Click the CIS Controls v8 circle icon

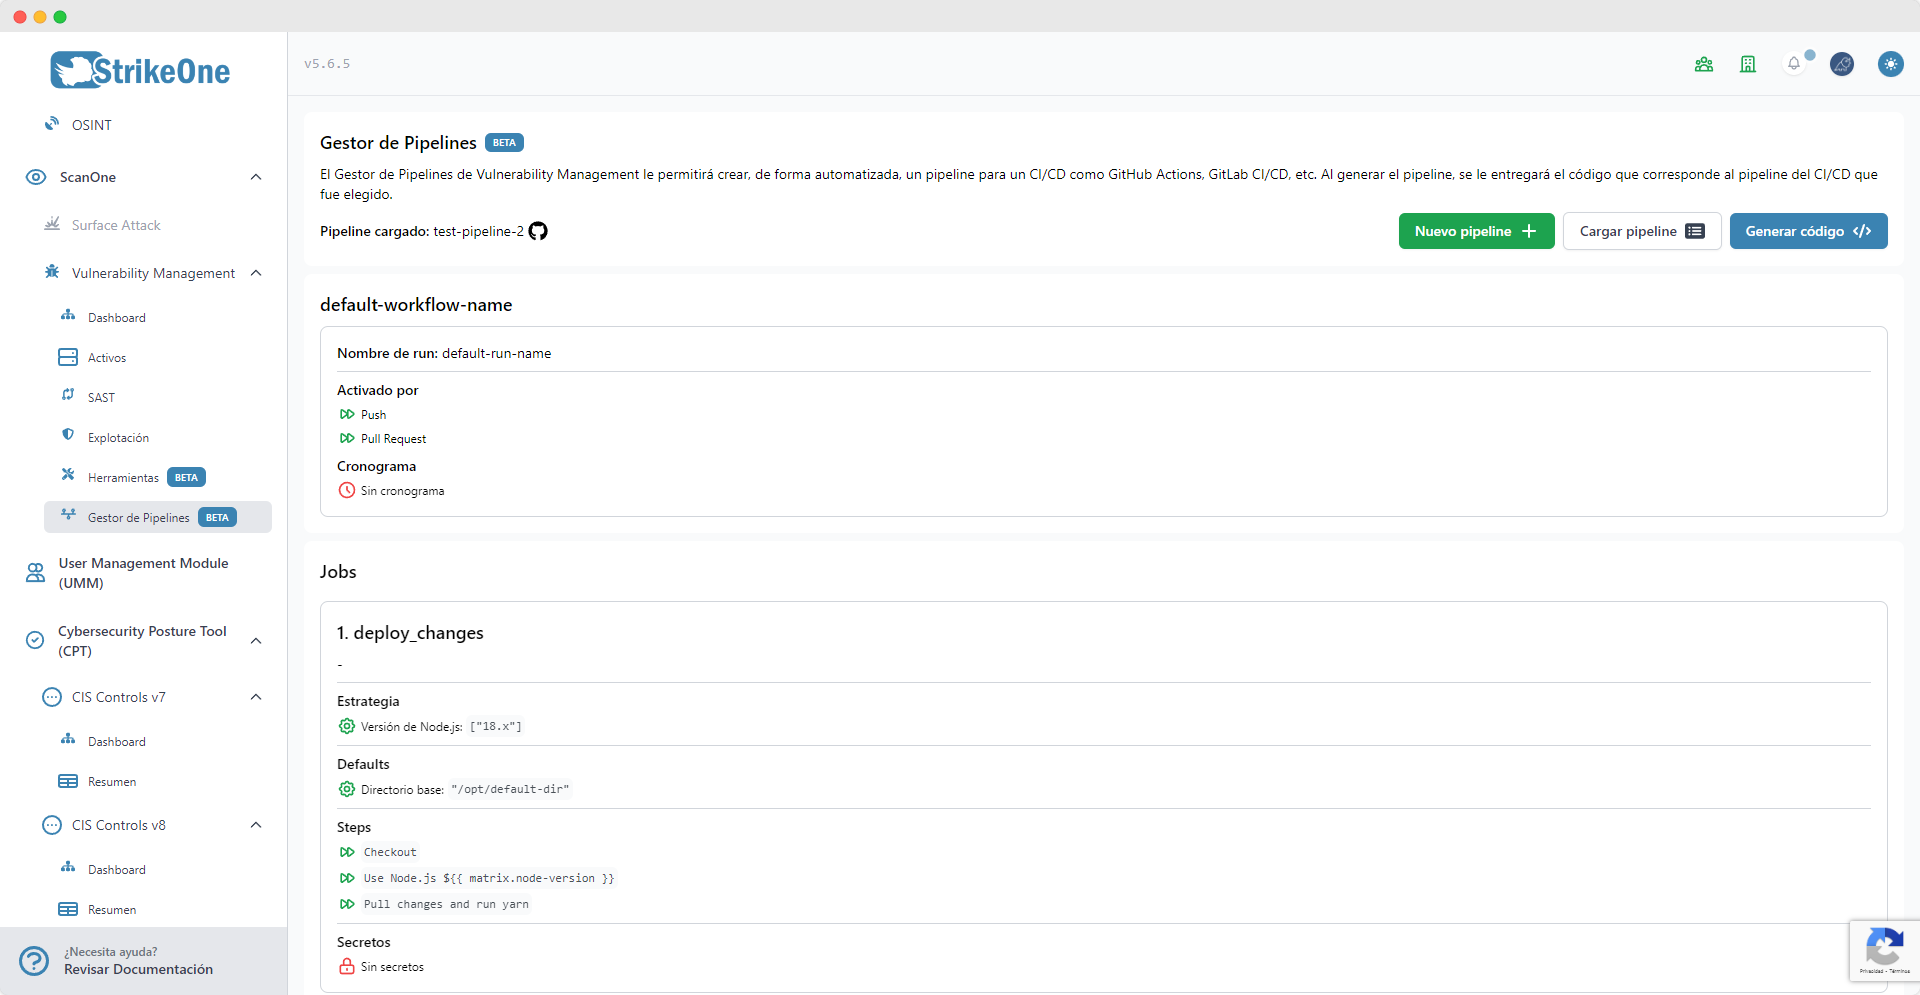(52, 825)
